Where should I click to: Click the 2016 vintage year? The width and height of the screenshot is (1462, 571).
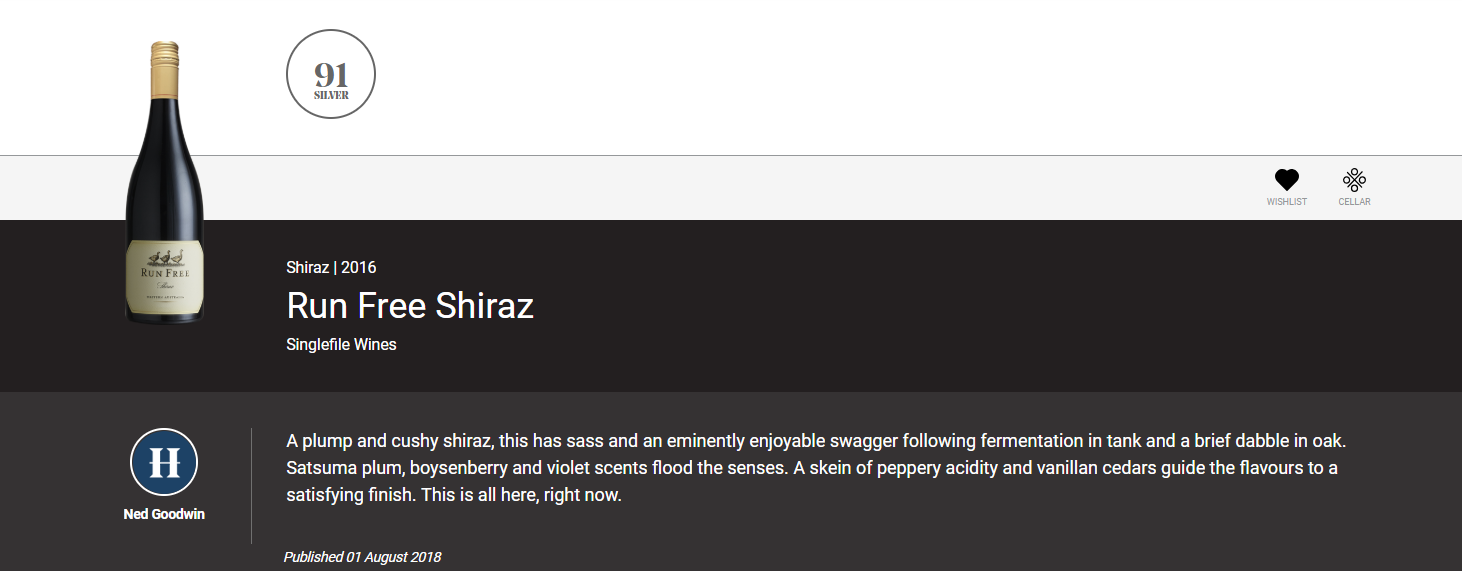point(359,267)
